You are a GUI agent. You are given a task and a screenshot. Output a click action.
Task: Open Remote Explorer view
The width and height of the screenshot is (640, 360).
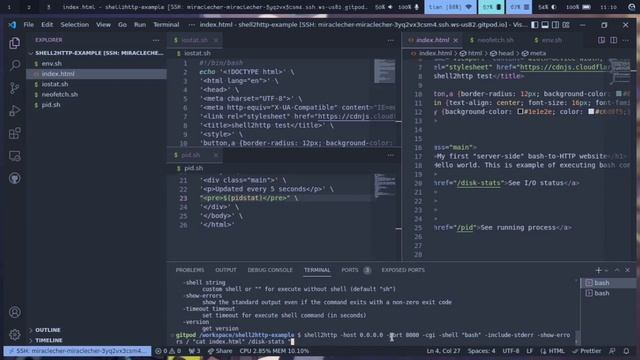pos(15,156)
